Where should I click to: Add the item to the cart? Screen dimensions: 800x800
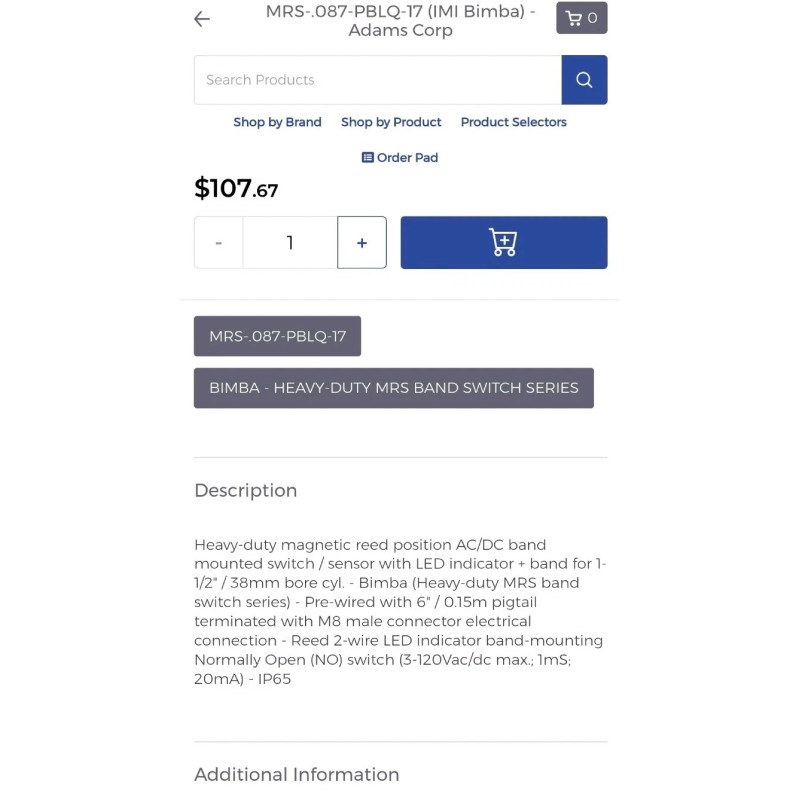tap(503, 242)
